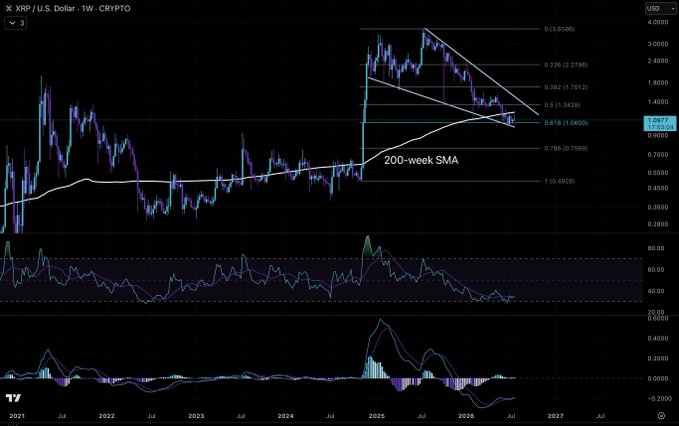
Task: Click the RSI 80.00 scale label
Action: (x=656, y=248)
